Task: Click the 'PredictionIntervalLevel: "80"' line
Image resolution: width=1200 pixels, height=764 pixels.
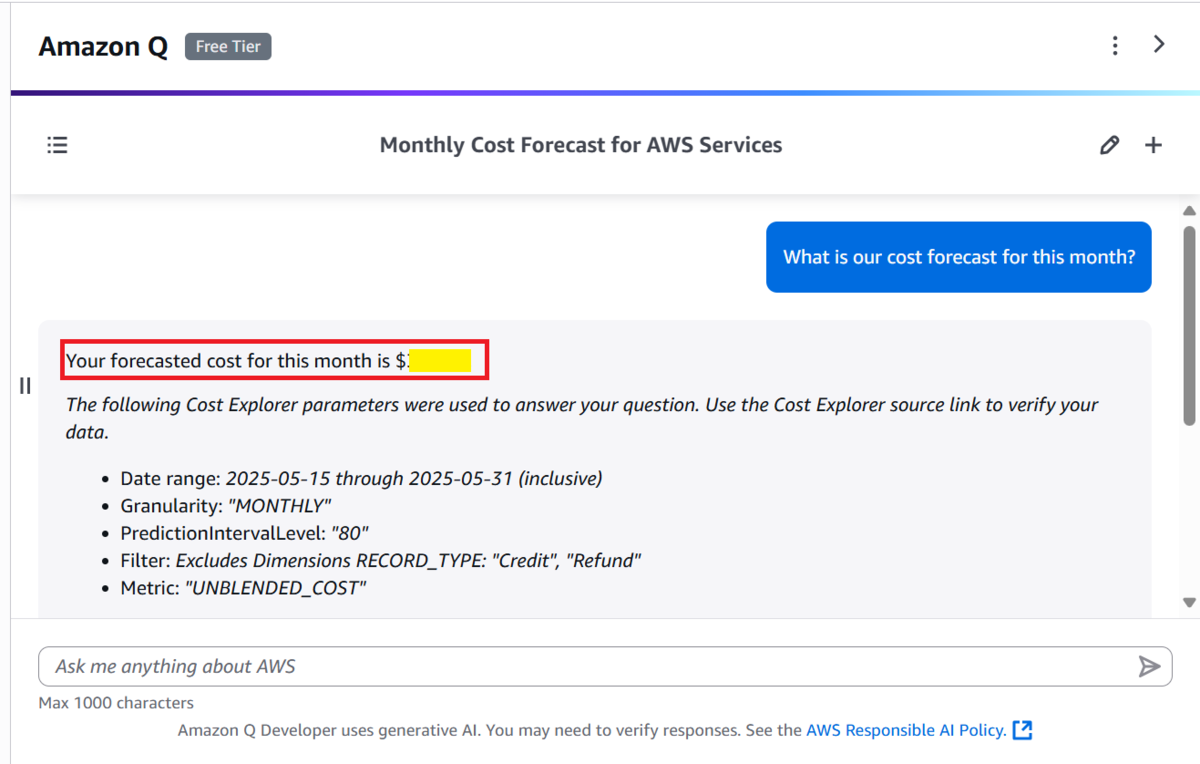Action: (x=245, y=533)
